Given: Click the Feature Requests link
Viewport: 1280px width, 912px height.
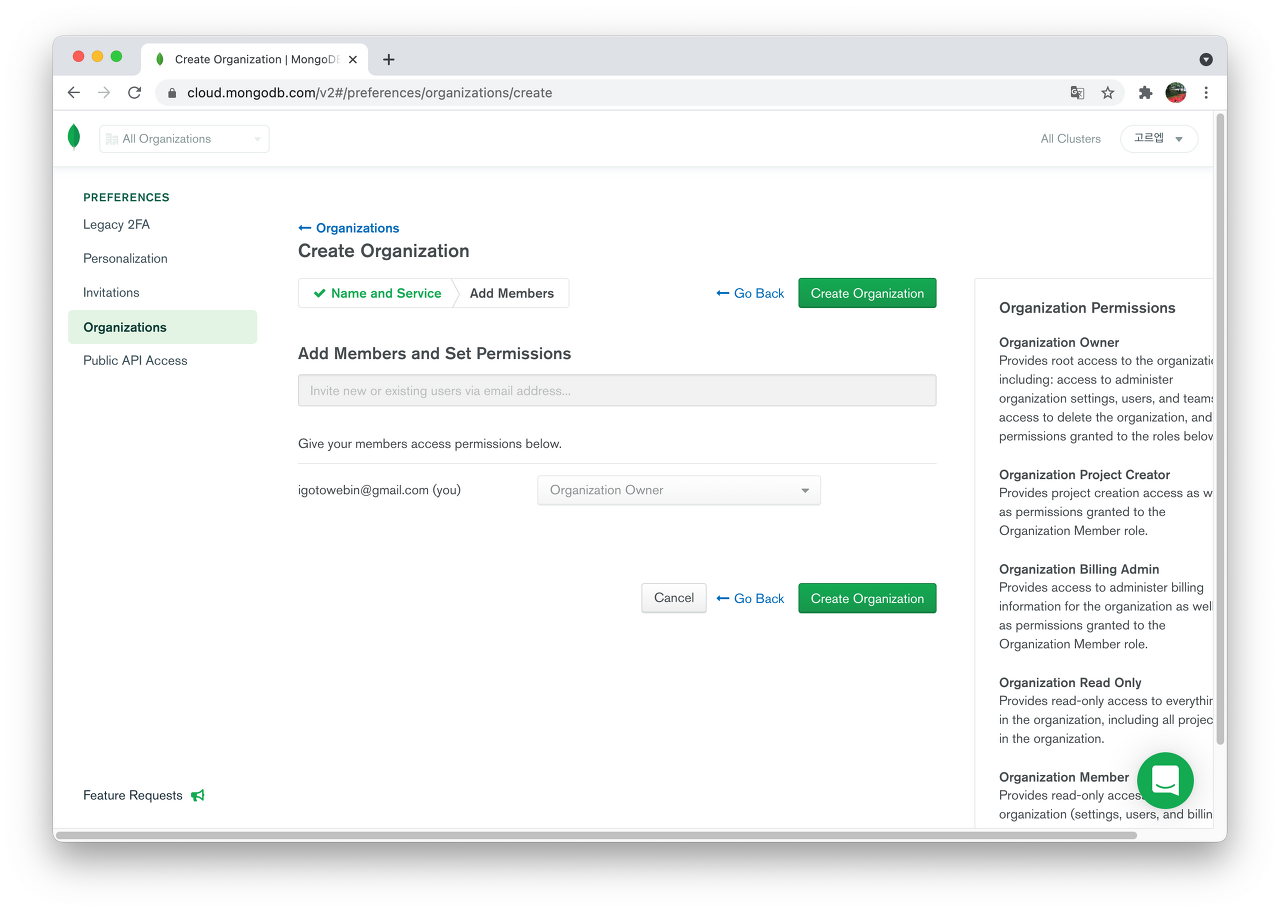Looking at the screenshot, I should pyautogui.click(x=133, y=796).
